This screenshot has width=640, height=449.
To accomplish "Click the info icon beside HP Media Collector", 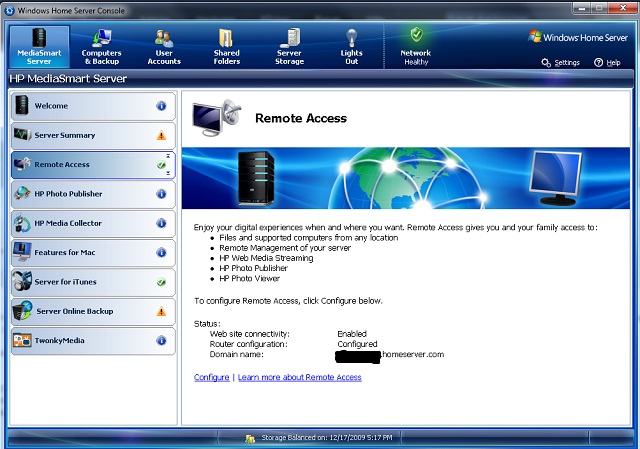I will (161, 223).
